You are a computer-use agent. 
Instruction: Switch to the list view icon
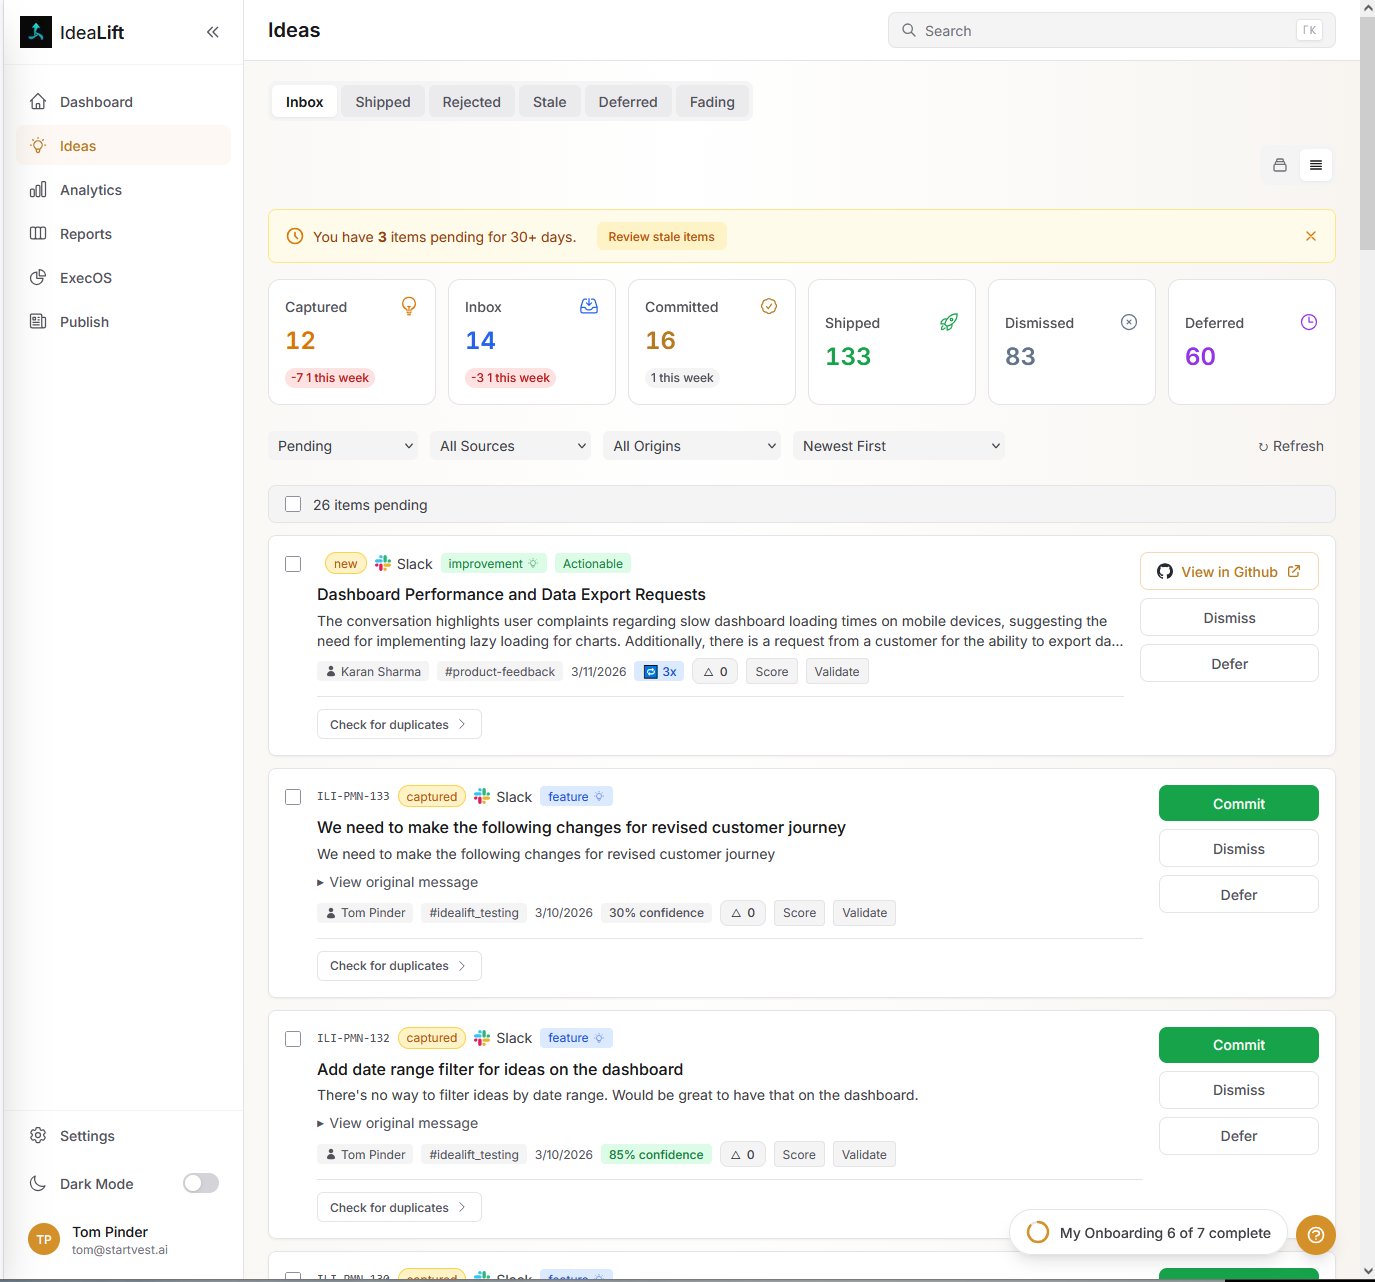[x=1316, y=165]
